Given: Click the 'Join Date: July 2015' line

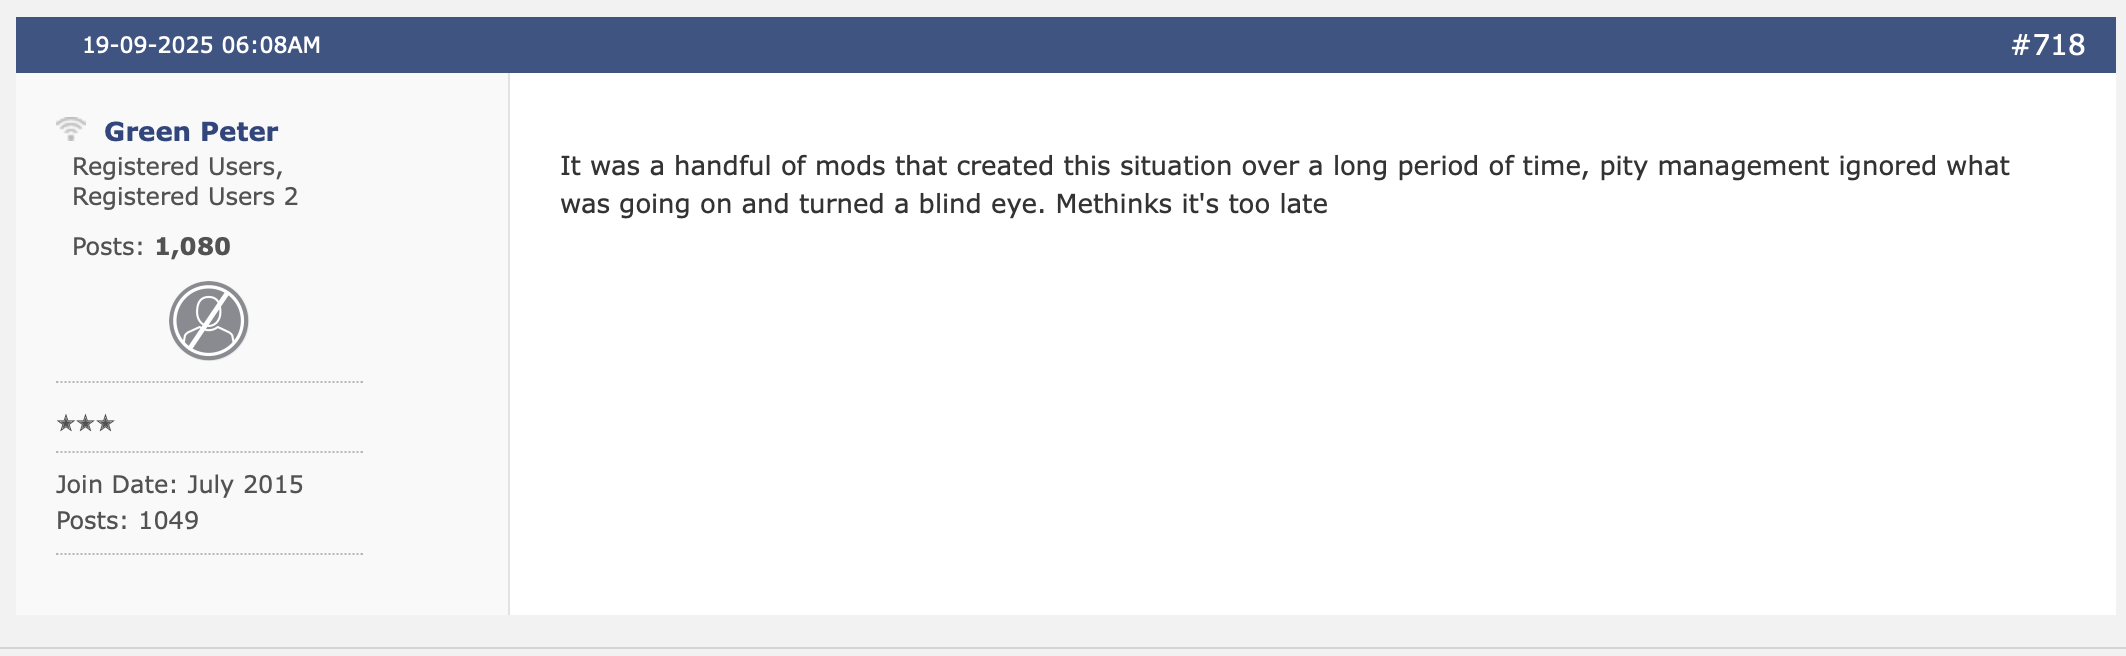Looking at the screenshot, I should click(x=180, y=484).
